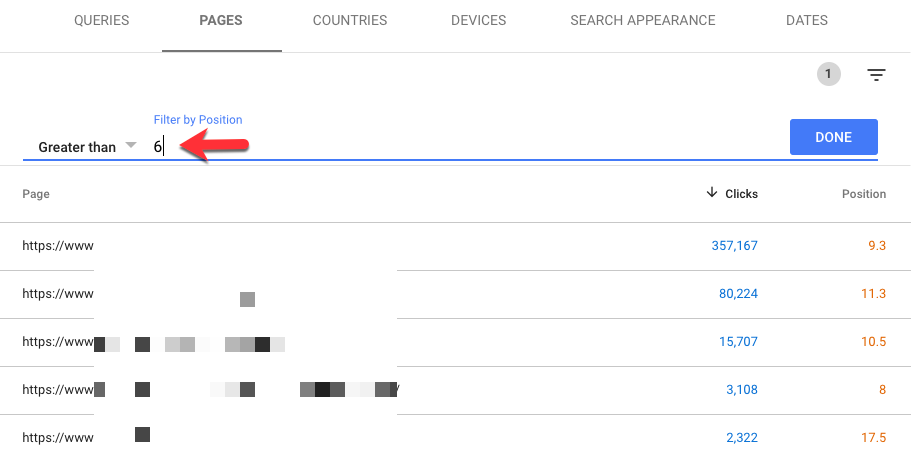Click the active filter count badge
The image size is (911, 457).
tap(828, 74)
